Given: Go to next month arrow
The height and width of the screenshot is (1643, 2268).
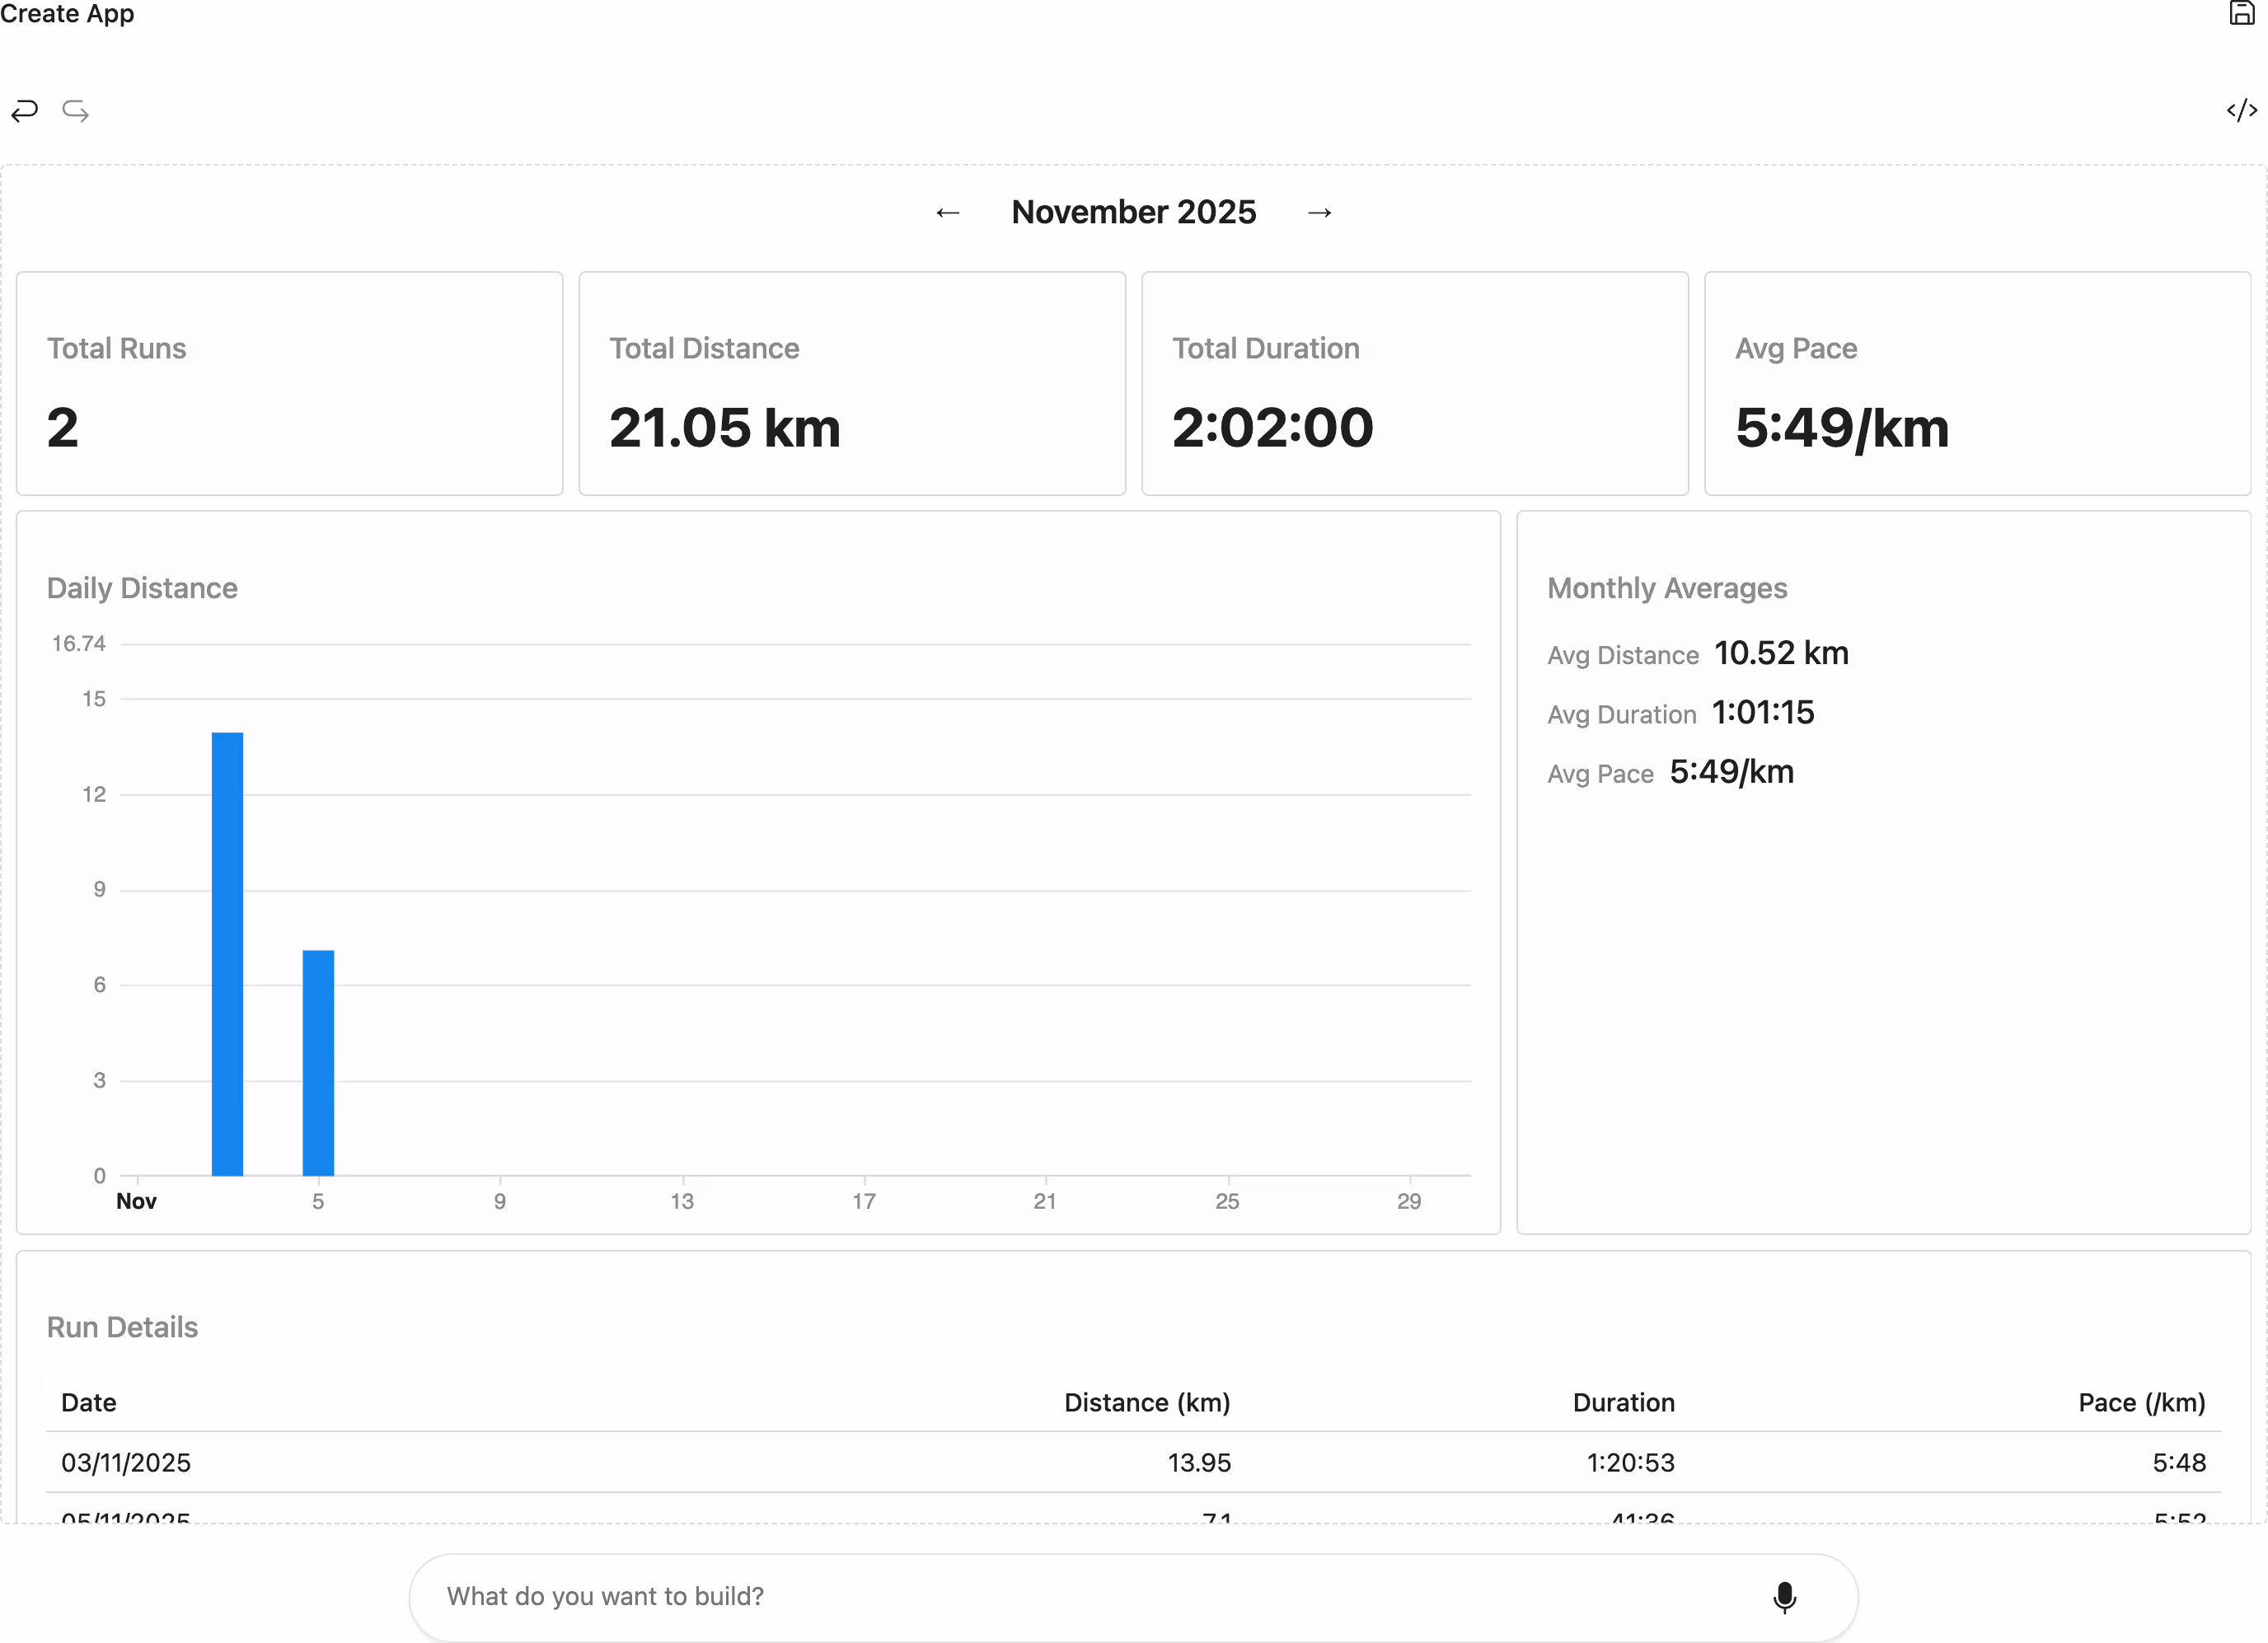Looking at the screenshot, I should tap(1319, 213).
